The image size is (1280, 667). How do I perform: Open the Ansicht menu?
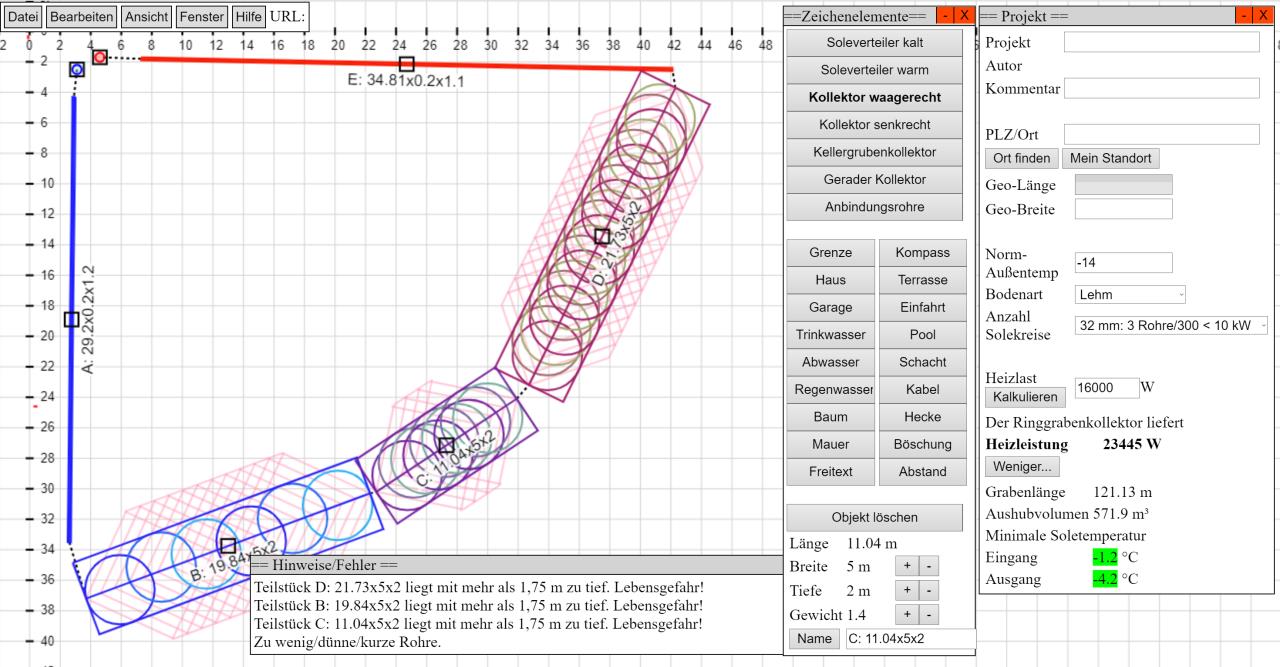point(146,17)
